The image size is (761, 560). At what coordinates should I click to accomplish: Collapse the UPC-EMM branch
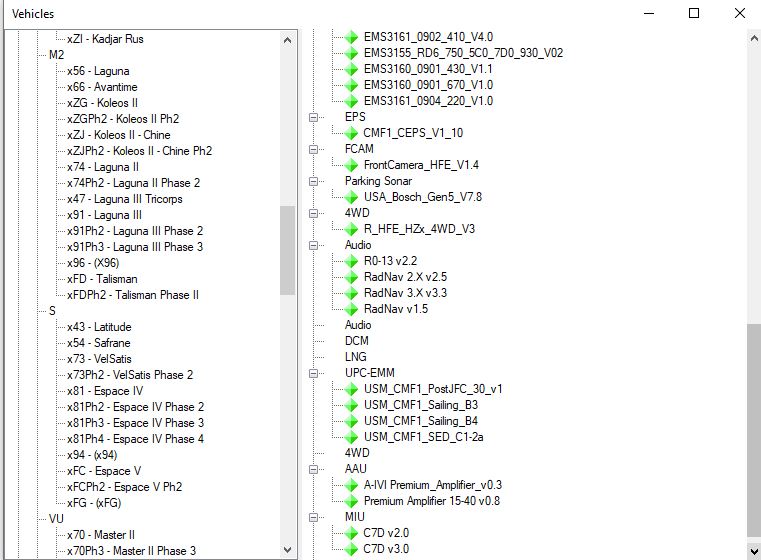[314, 373]
